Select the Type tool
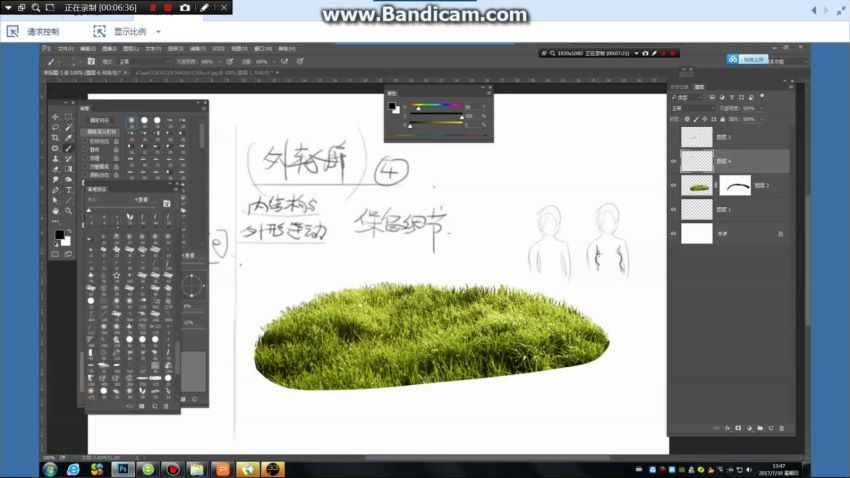 [x=68, y=190]
